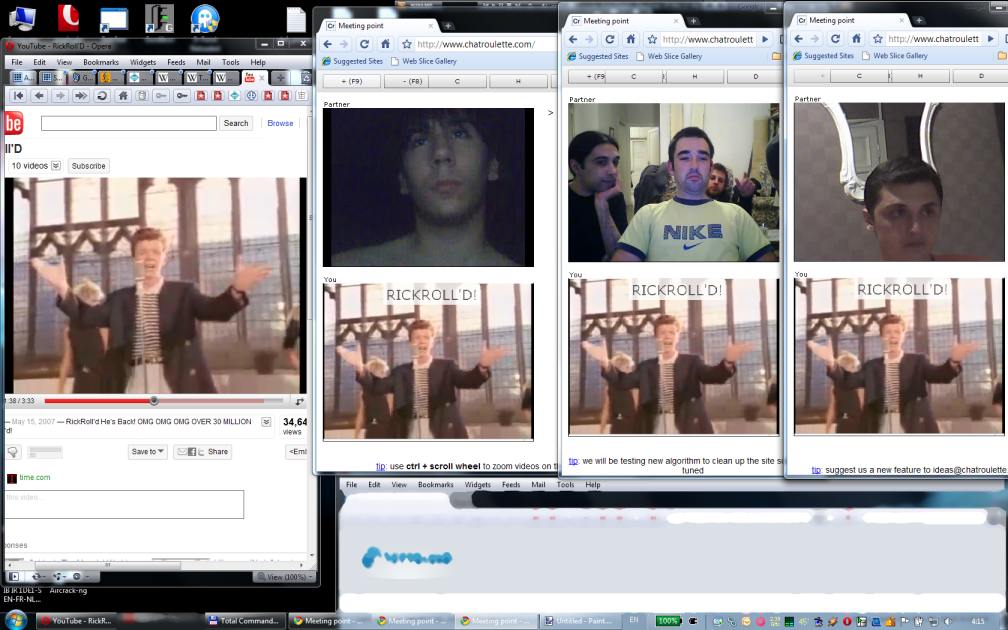Open the File menu in Opera

click(17, 62)
